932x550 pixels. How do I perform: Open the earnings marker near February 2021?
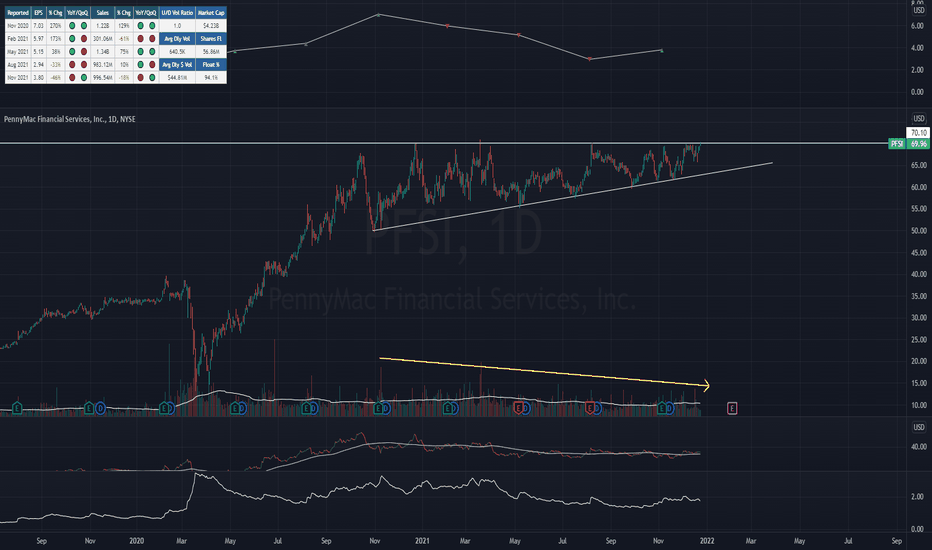pyautogui.click(x=448, y=408)
